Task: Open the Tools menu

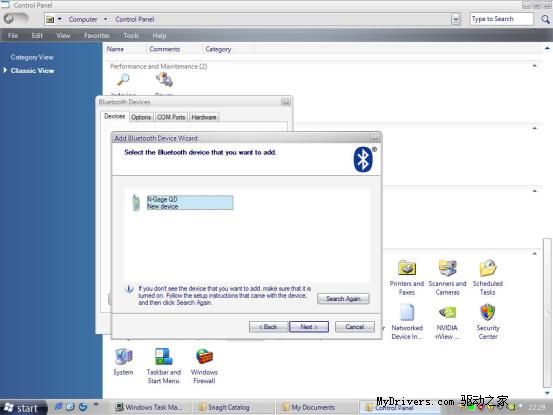Action: [131, 36]
